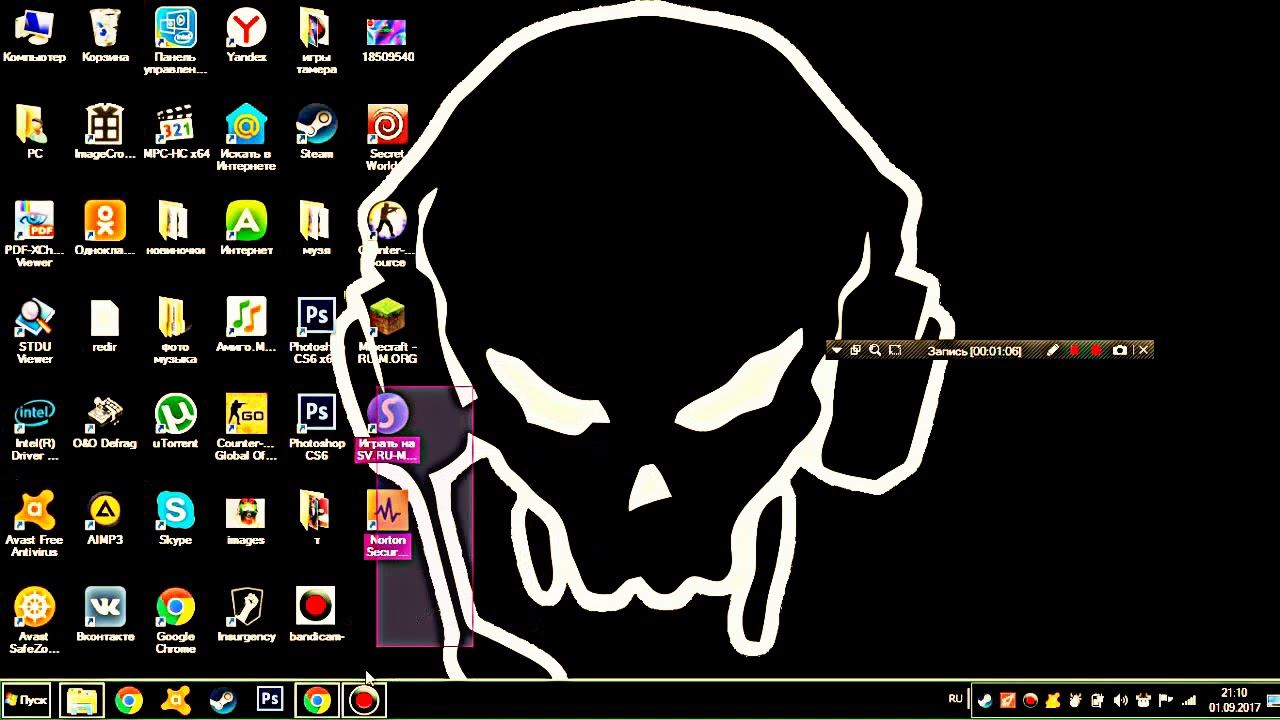Launch the Steam desktop shortcut

click(316, 133)
